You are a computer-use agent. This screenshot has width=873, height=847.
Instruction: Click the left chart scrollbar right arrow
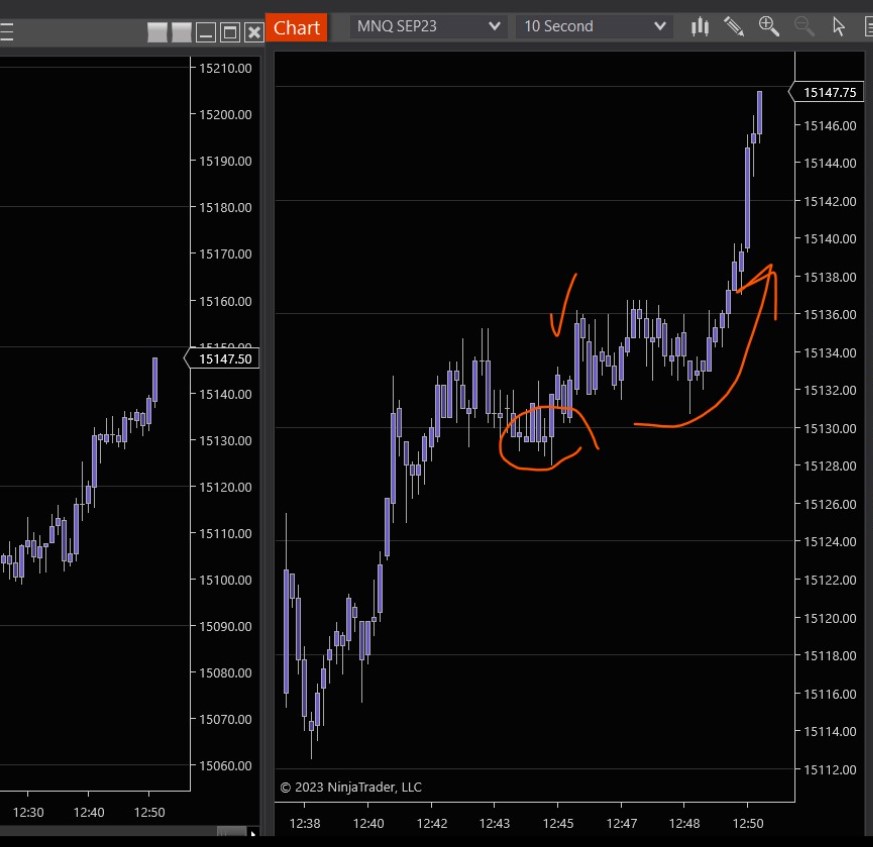pos(253,833)
